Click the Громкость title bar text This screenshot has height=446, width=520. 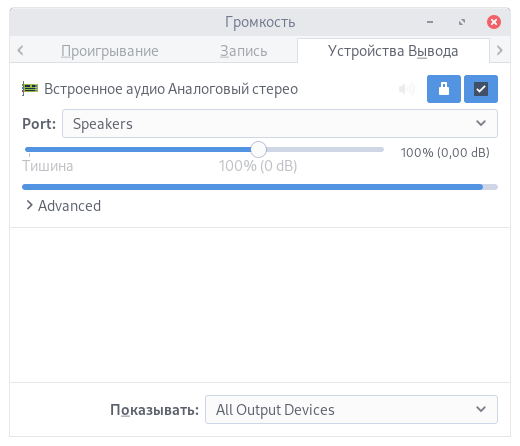(x=260, y=22)
